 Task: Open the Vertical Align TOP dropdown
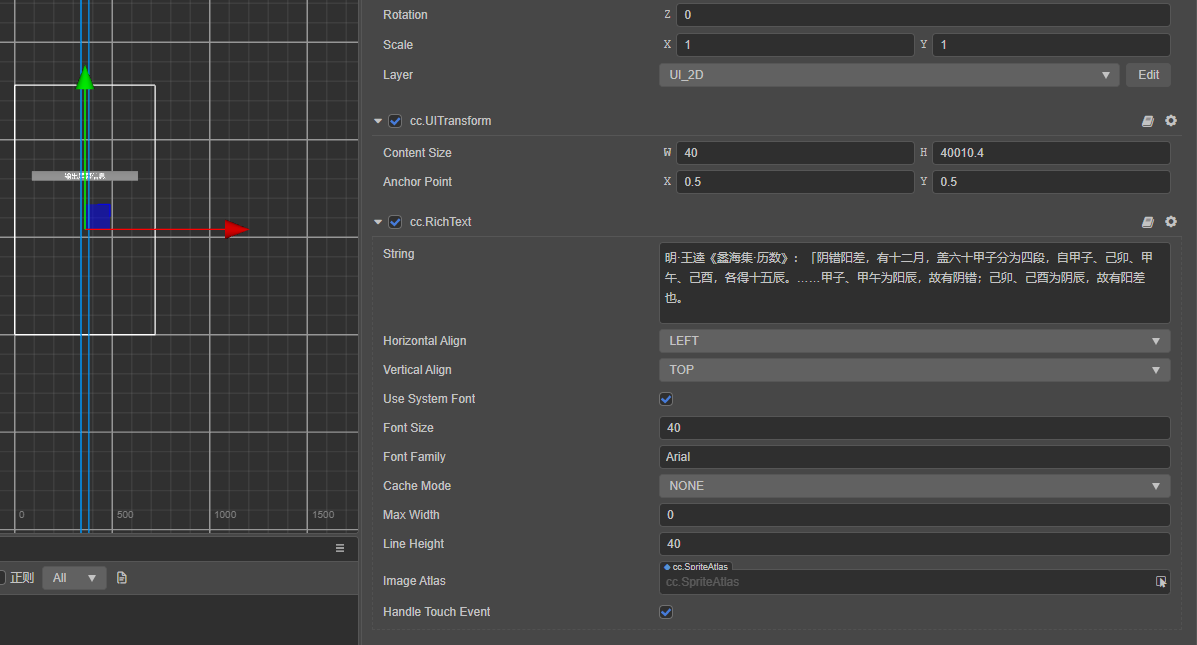(915, 370)
